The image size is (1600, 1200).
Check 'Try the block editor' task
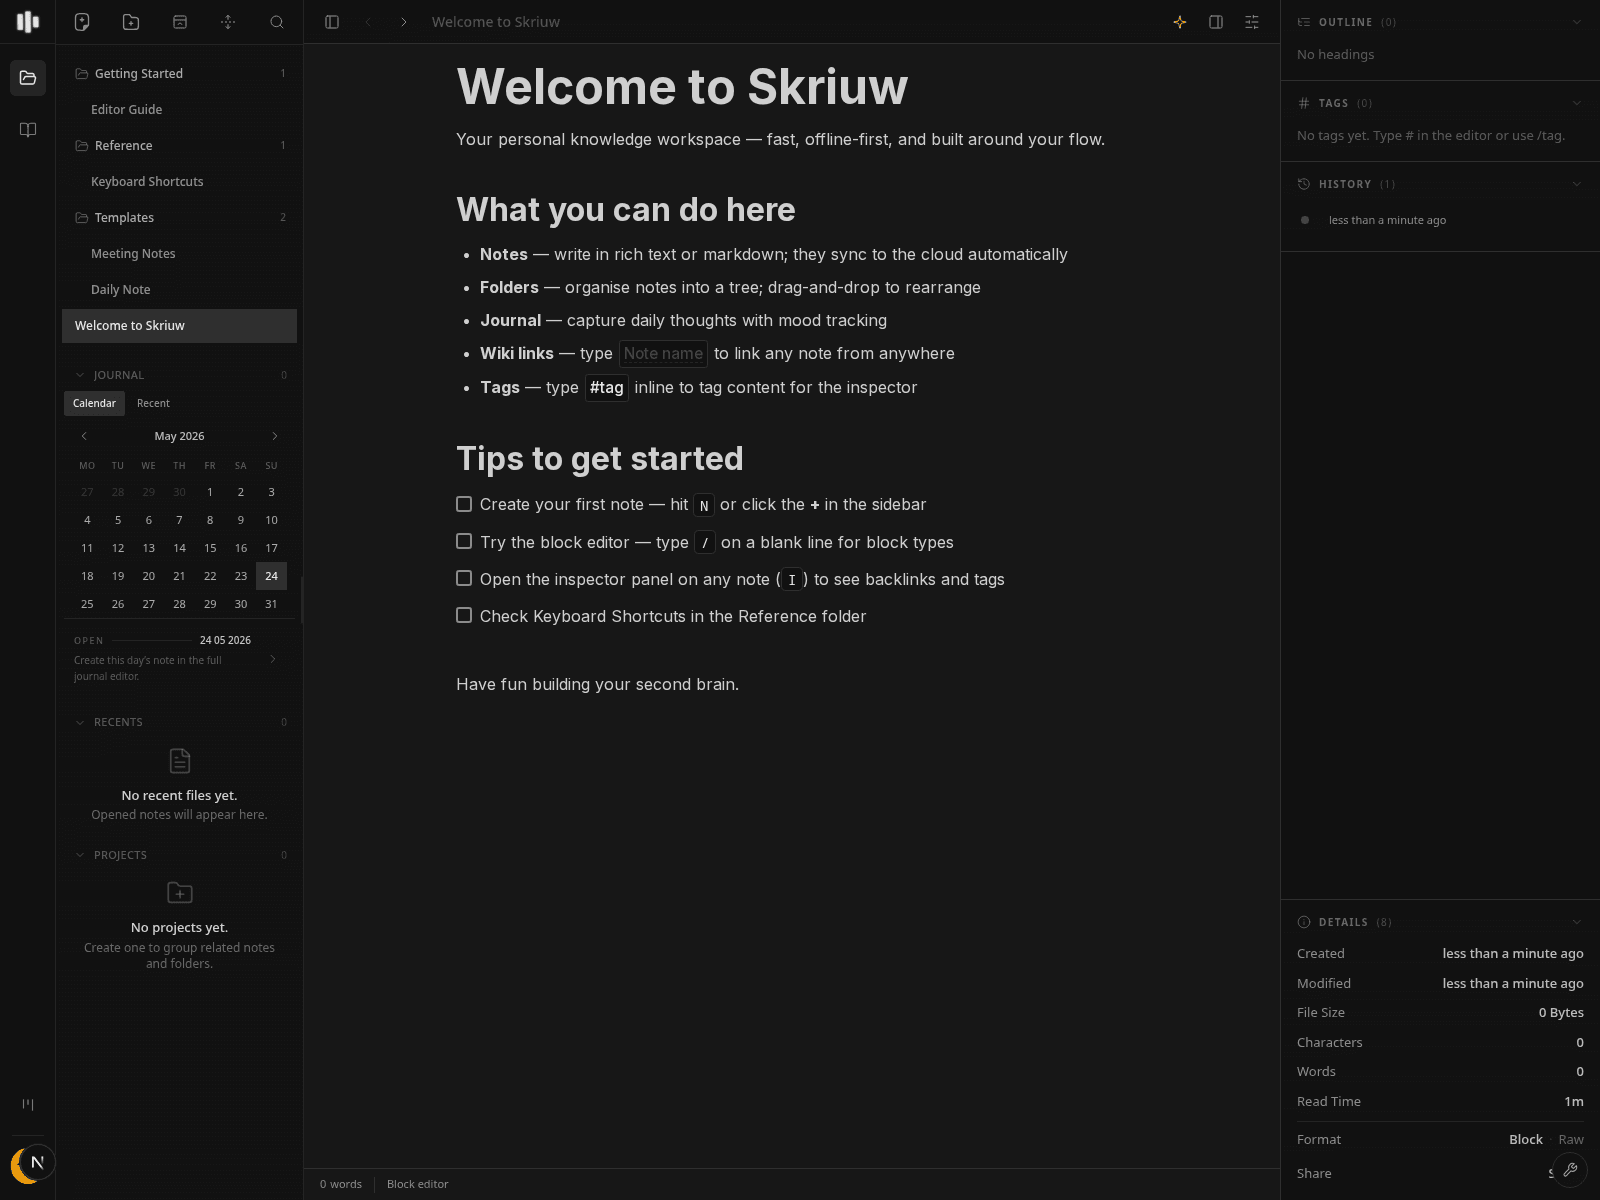click(x=464, y=541)
